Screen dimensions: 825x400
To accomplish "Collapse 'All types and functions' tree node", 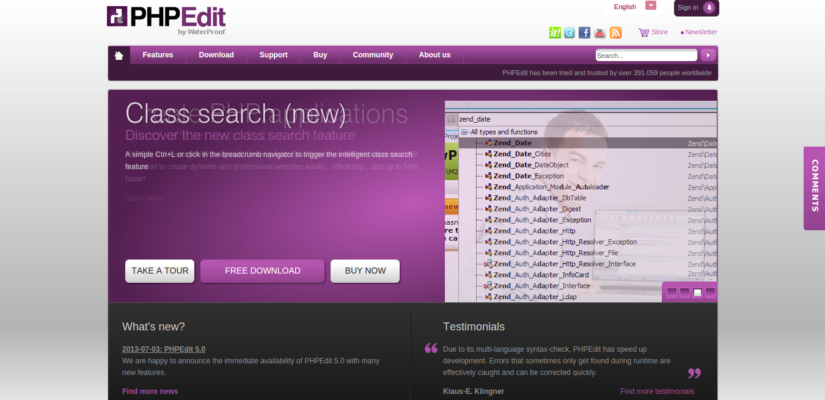I will [464, 132].
